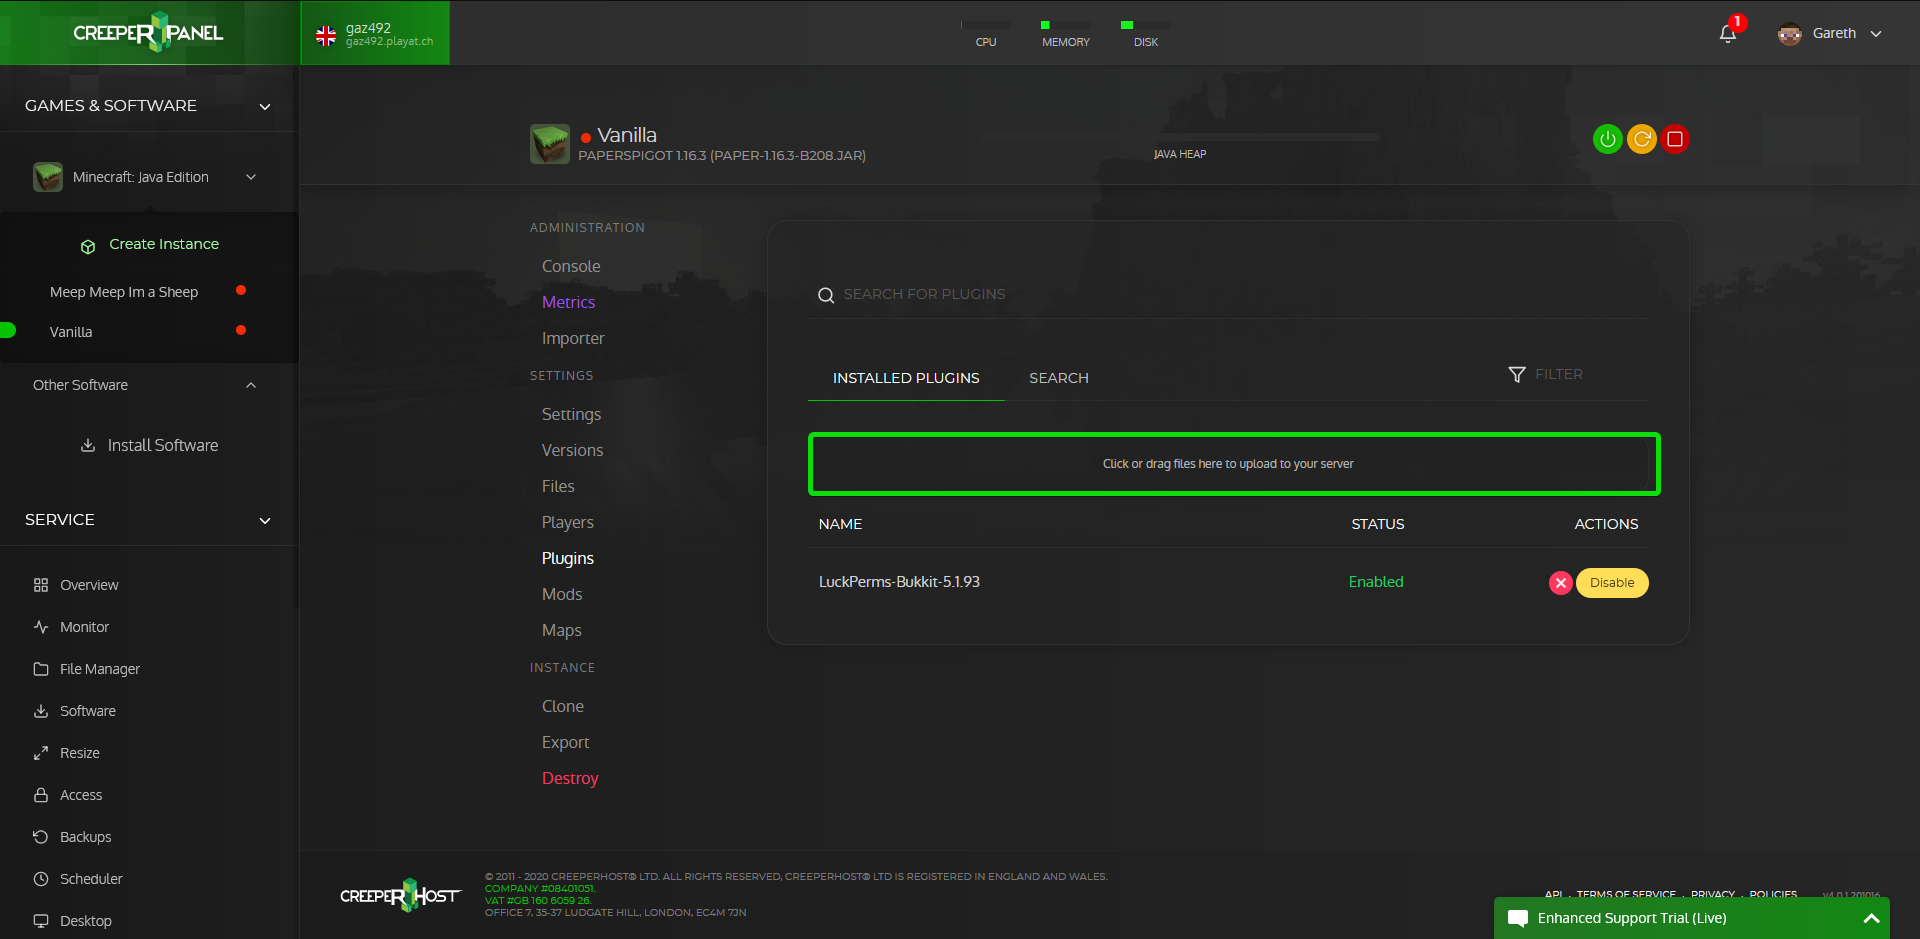The image size is (1920, 939).
Task: Collapse the Other Software section
Action: coord(251,385)
